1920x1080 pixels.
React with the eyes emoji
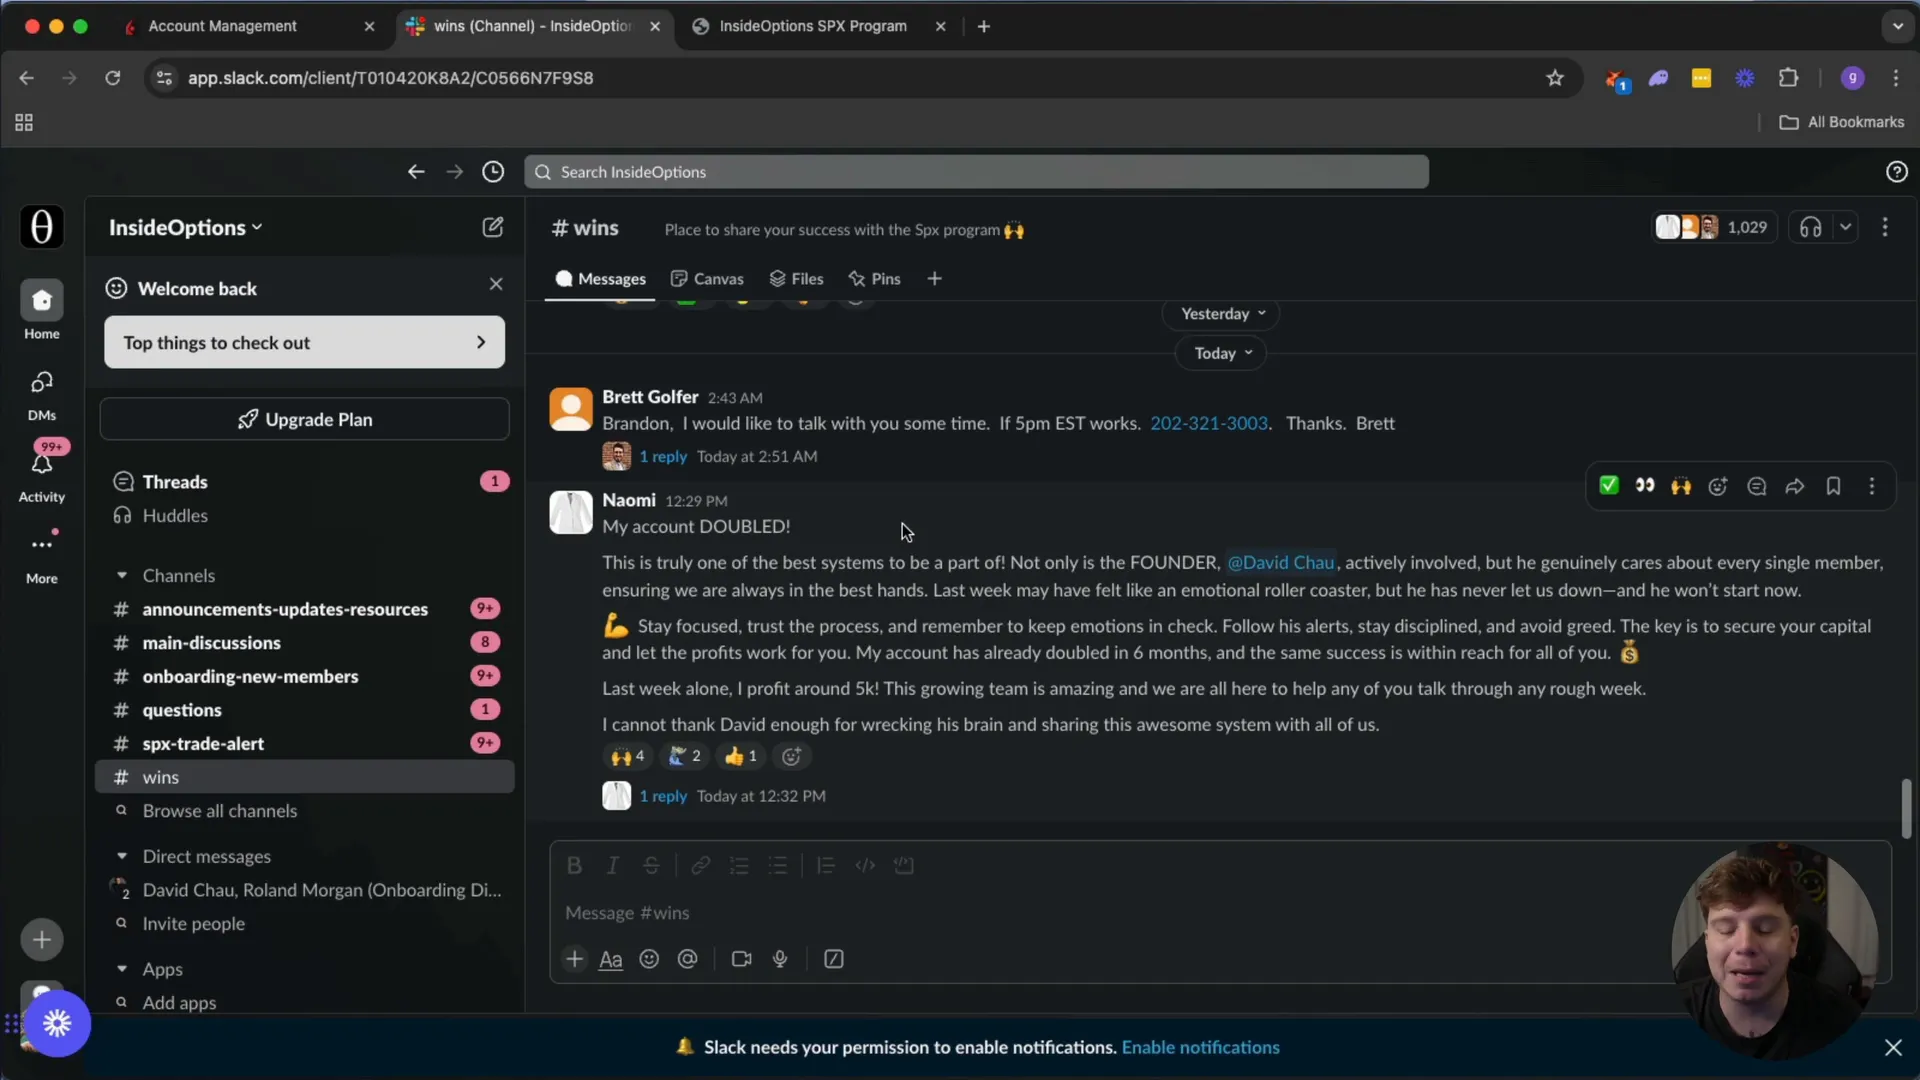click(1644, 486)
